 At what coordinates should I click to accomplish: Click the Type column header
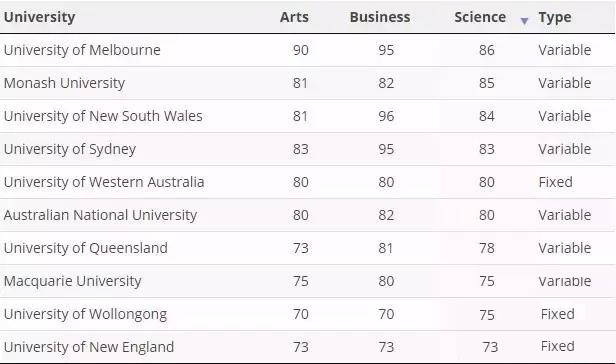coord(555,17)
